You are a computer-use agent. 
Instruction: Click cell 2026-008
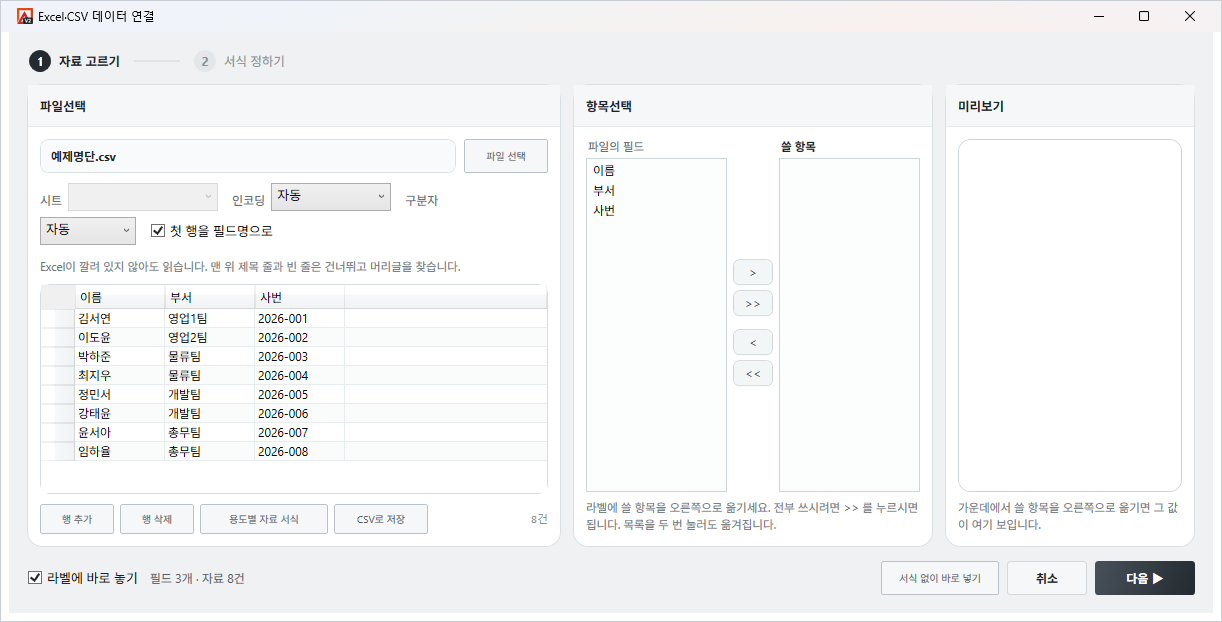[x=300, y=451]
